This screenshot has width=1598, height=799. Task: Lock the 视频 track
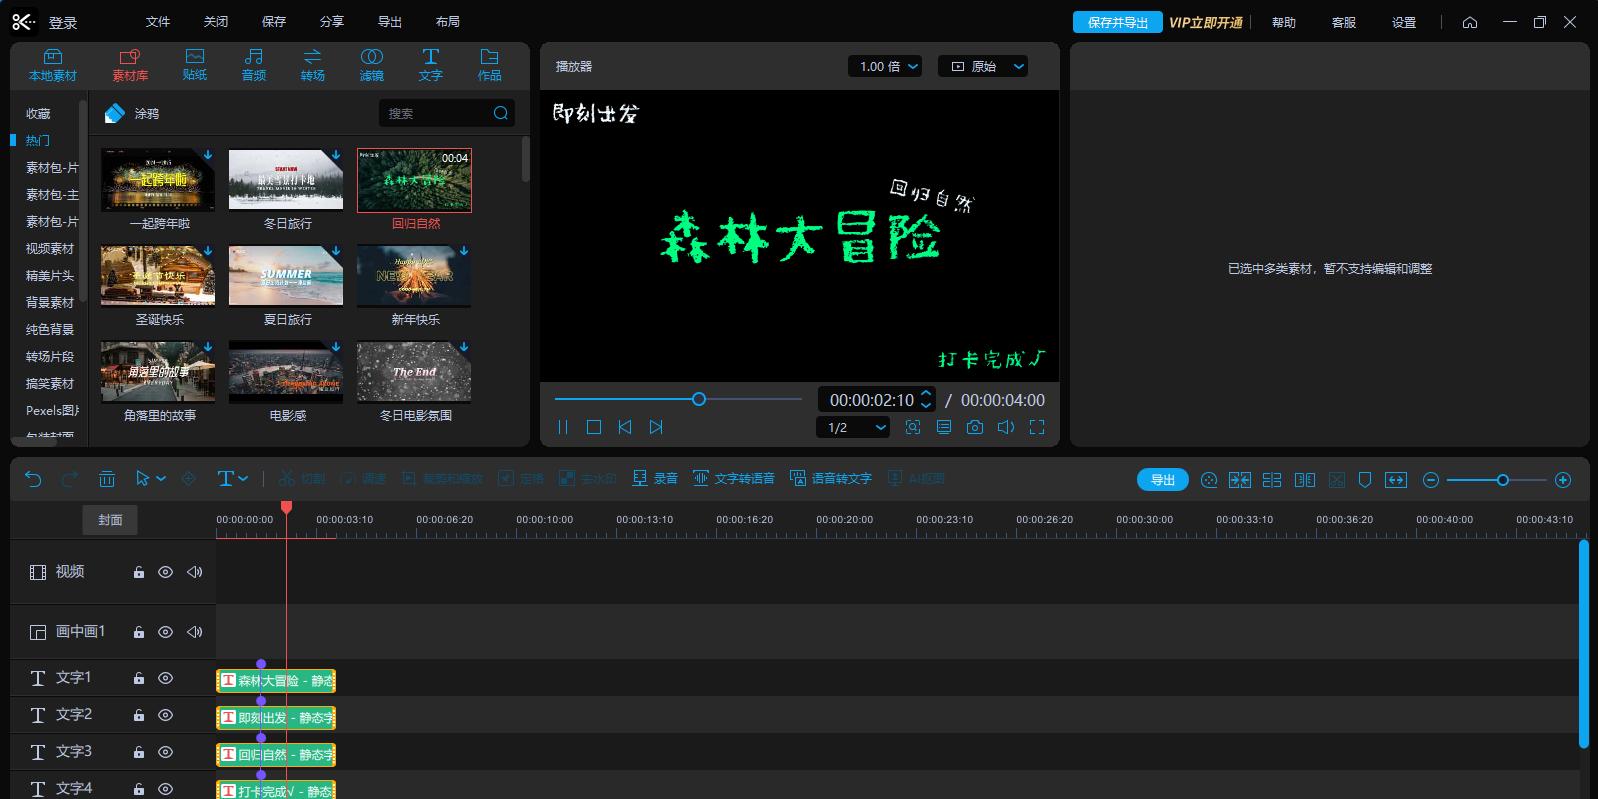tap(139, 572)
